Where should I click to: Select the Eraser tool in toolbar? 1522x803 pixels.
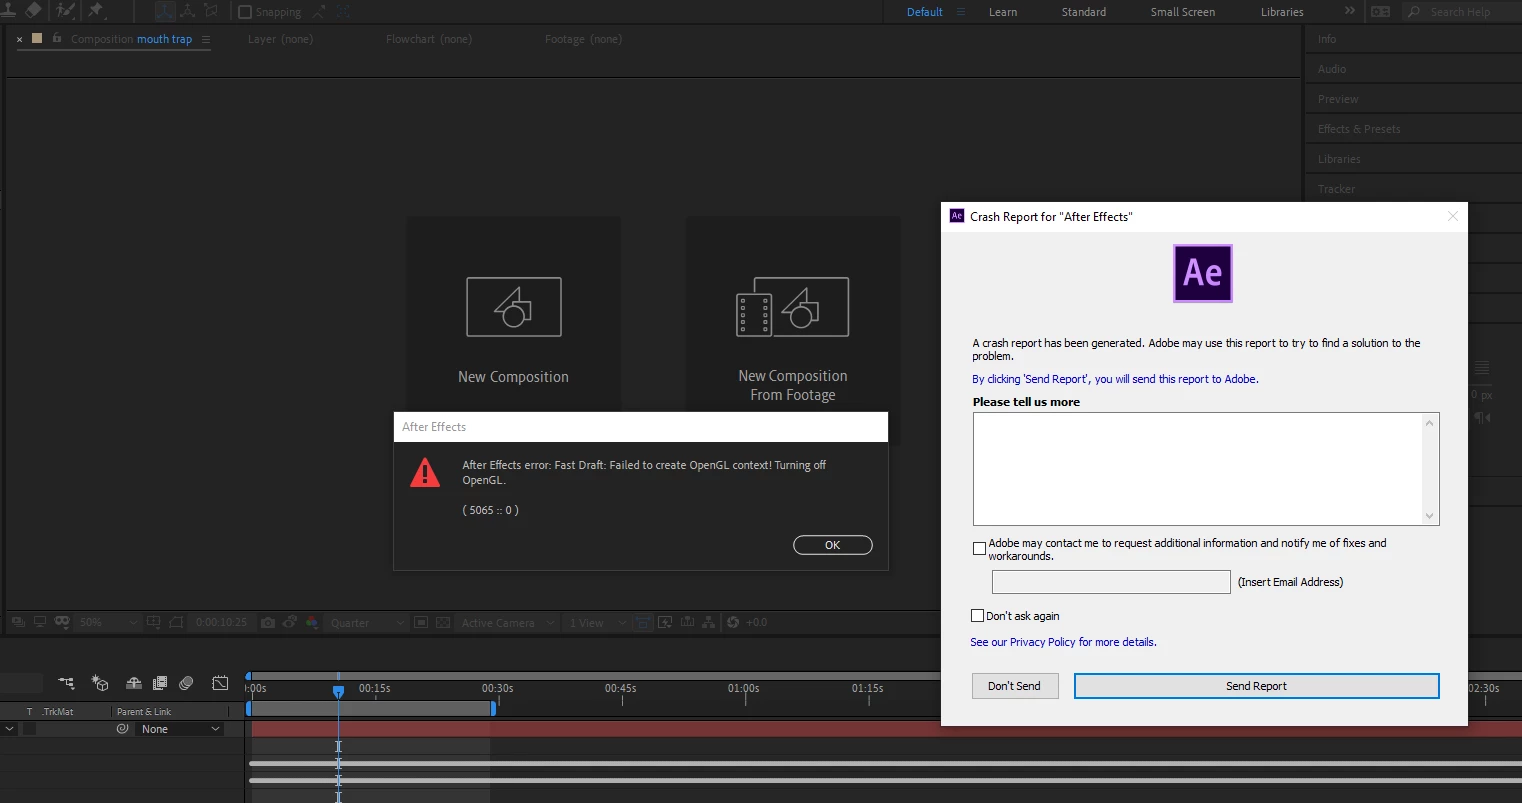click(x=34, y=10)
